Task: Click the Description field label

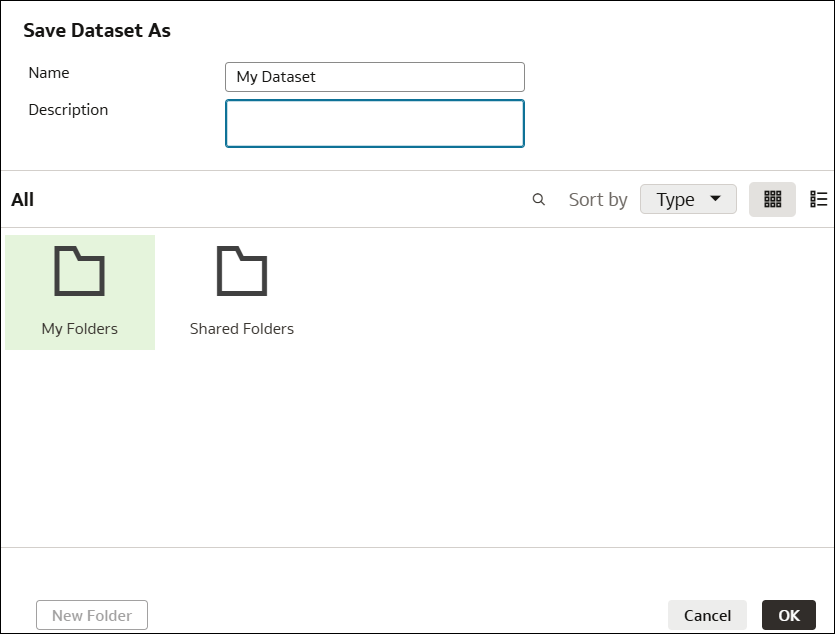Action: pos(68,110)
